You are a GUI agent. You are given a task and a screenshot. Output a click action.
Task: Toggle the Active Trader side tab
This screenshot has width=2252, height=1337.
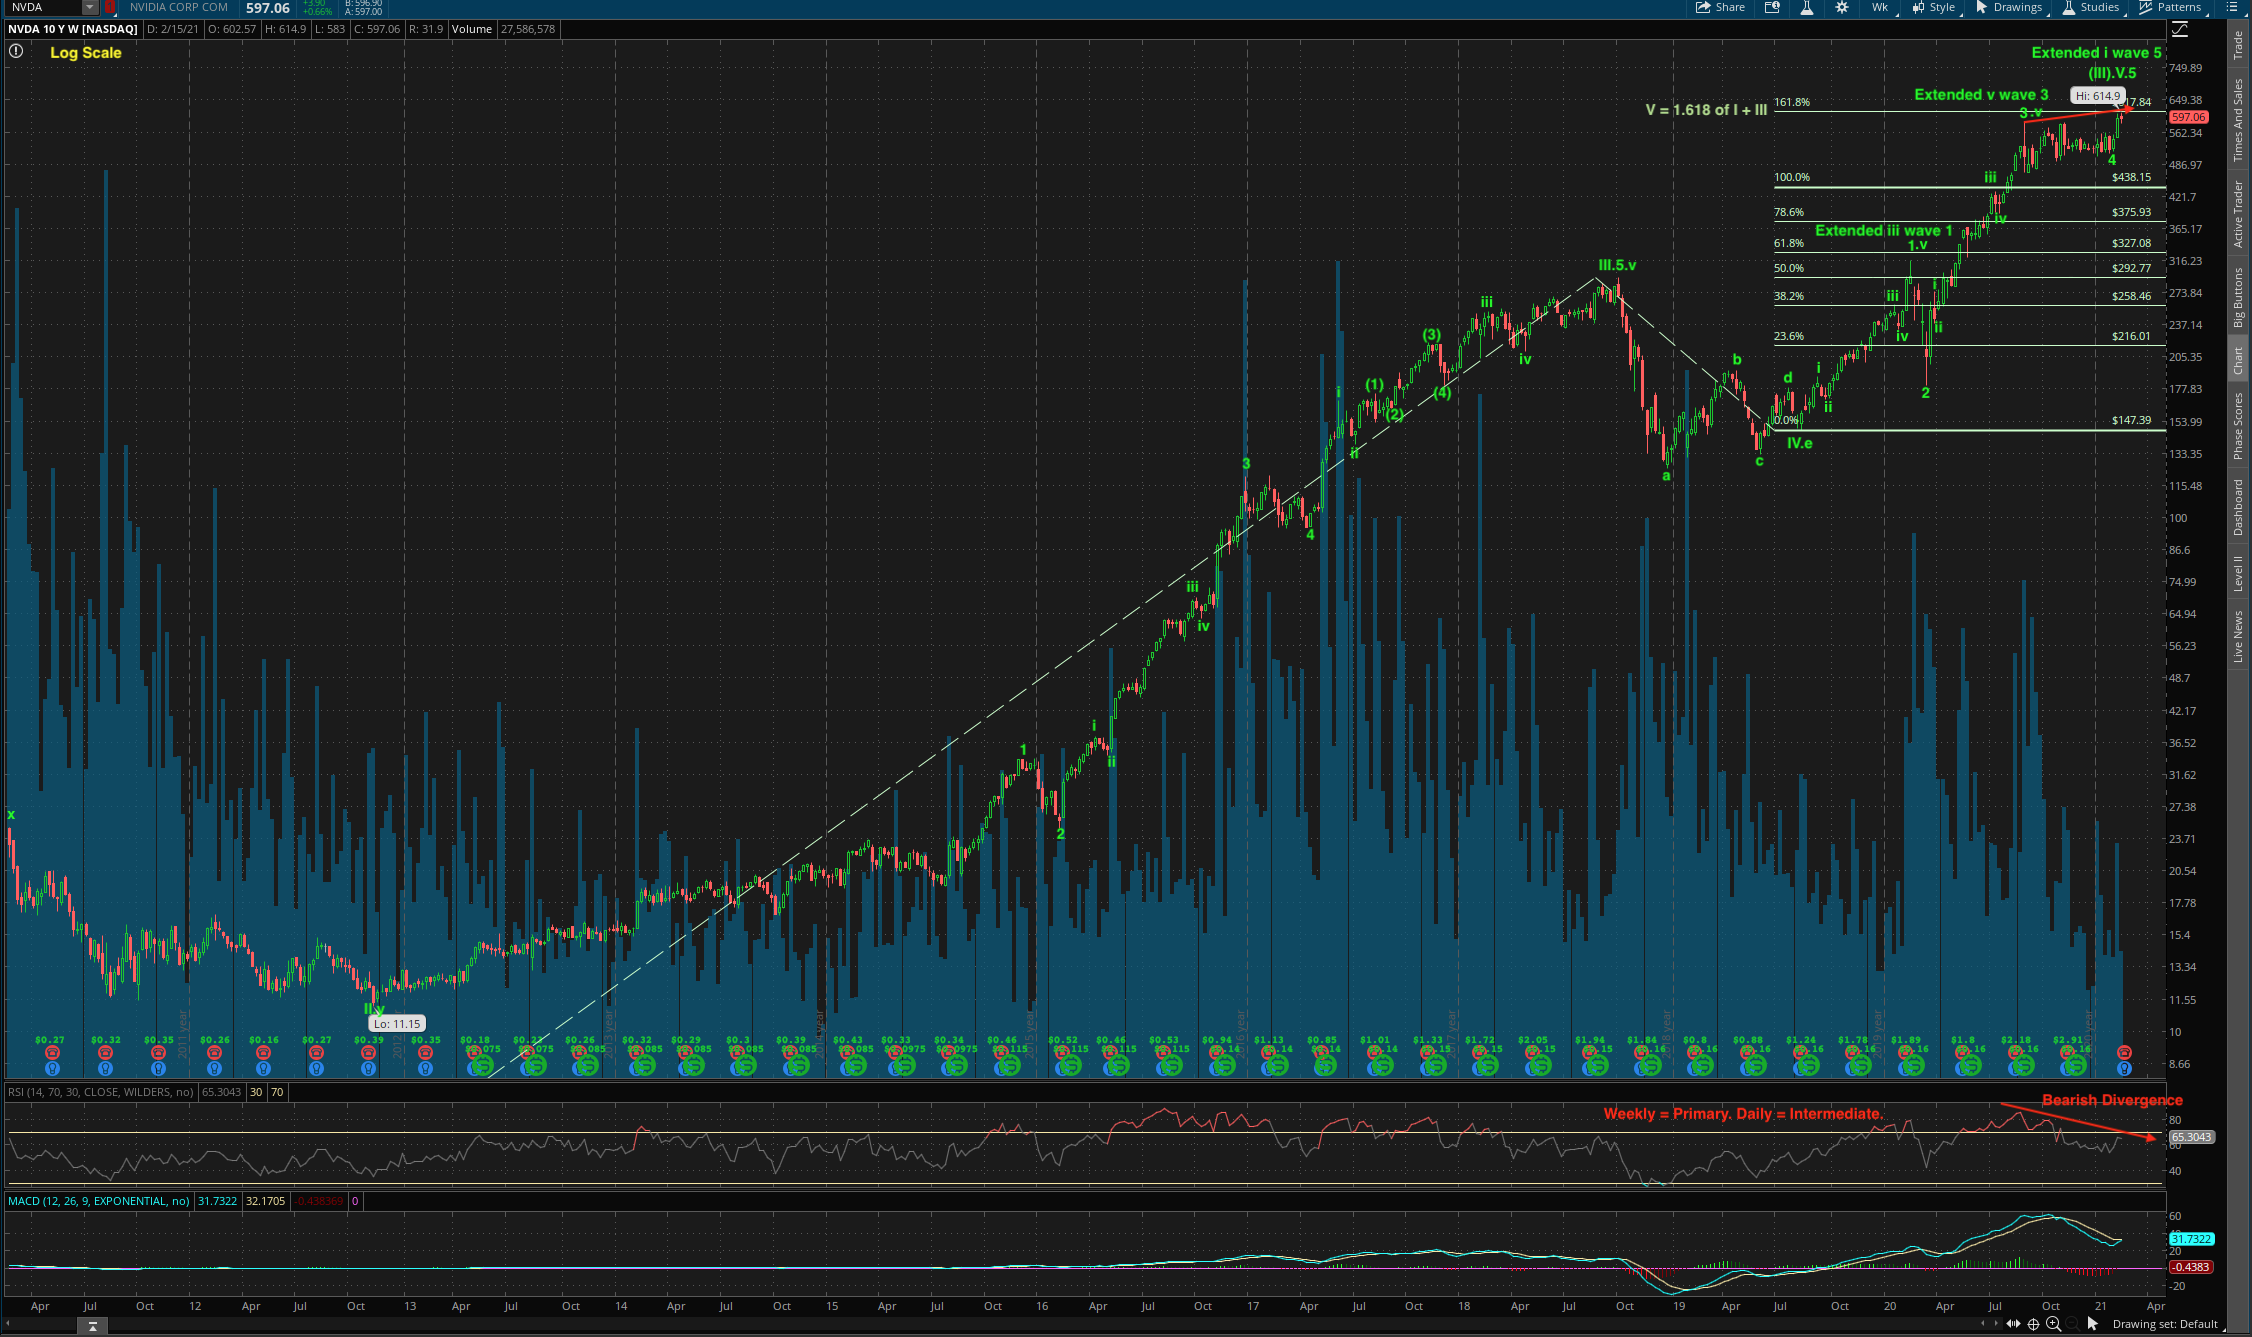pyautogui.click(x=2238, y=214)
